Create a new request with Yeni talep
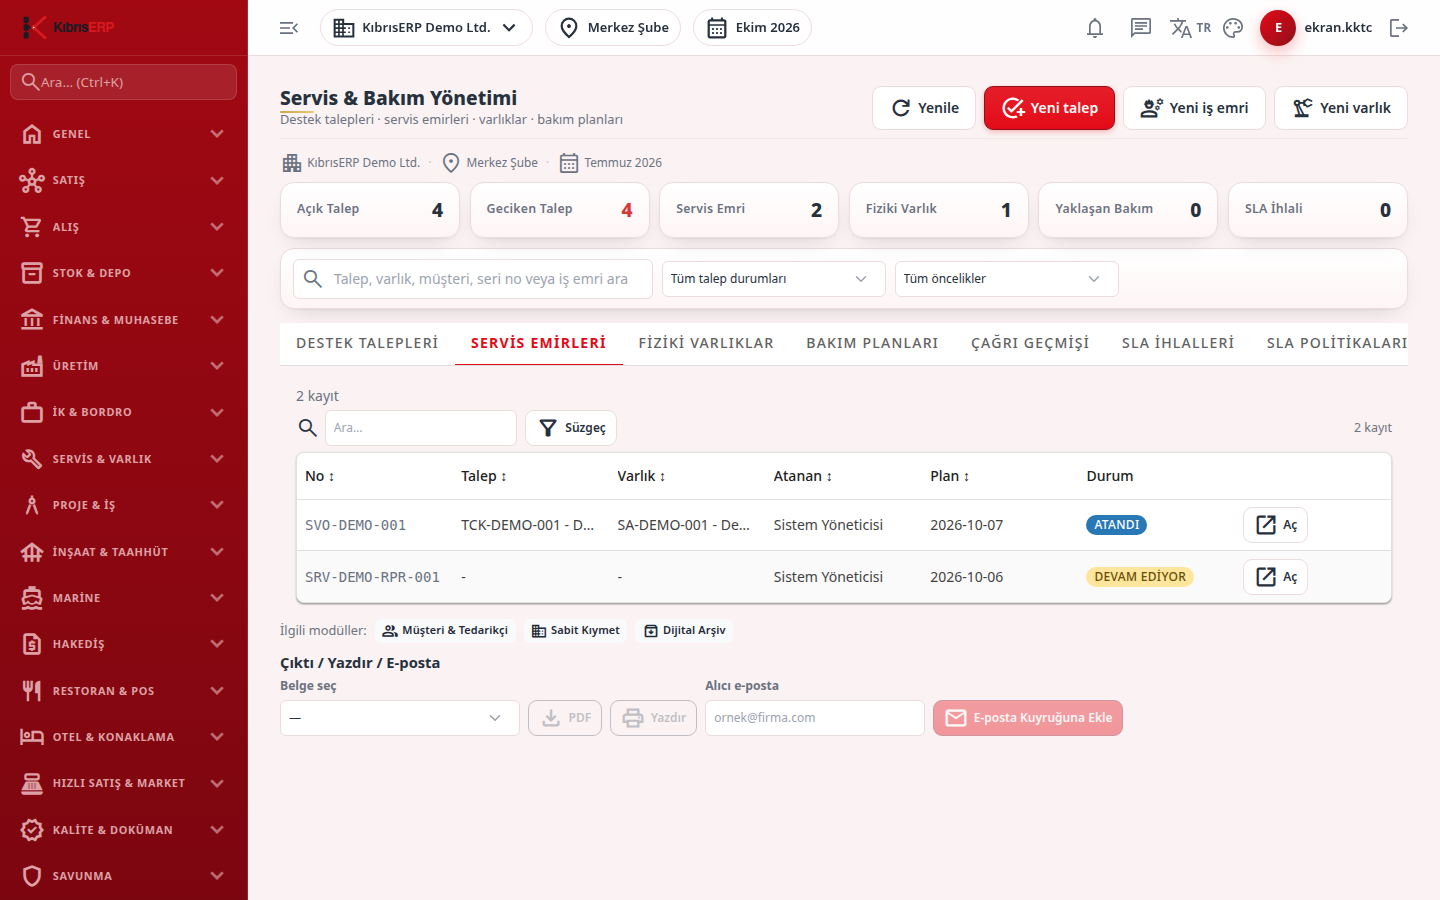Image resolution: width=1440 pixels, height=900 pixels. coord(1049,108)
